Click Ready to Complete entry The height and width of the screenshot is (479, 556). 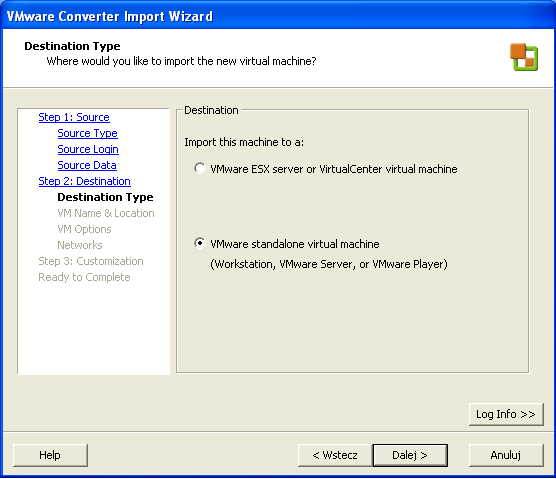[x=84, y=277]
